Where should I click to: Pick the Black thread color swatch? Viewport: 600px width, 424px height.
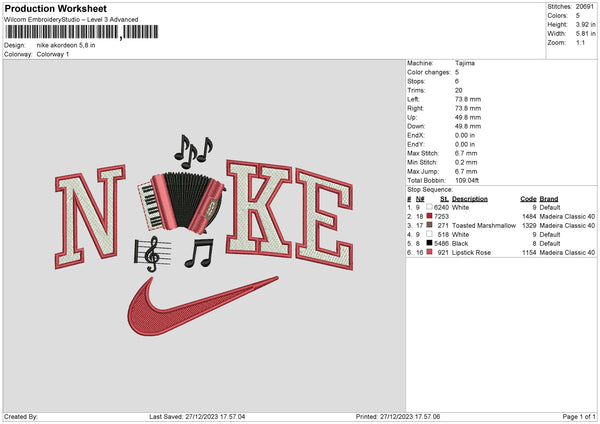pos(429,243)
